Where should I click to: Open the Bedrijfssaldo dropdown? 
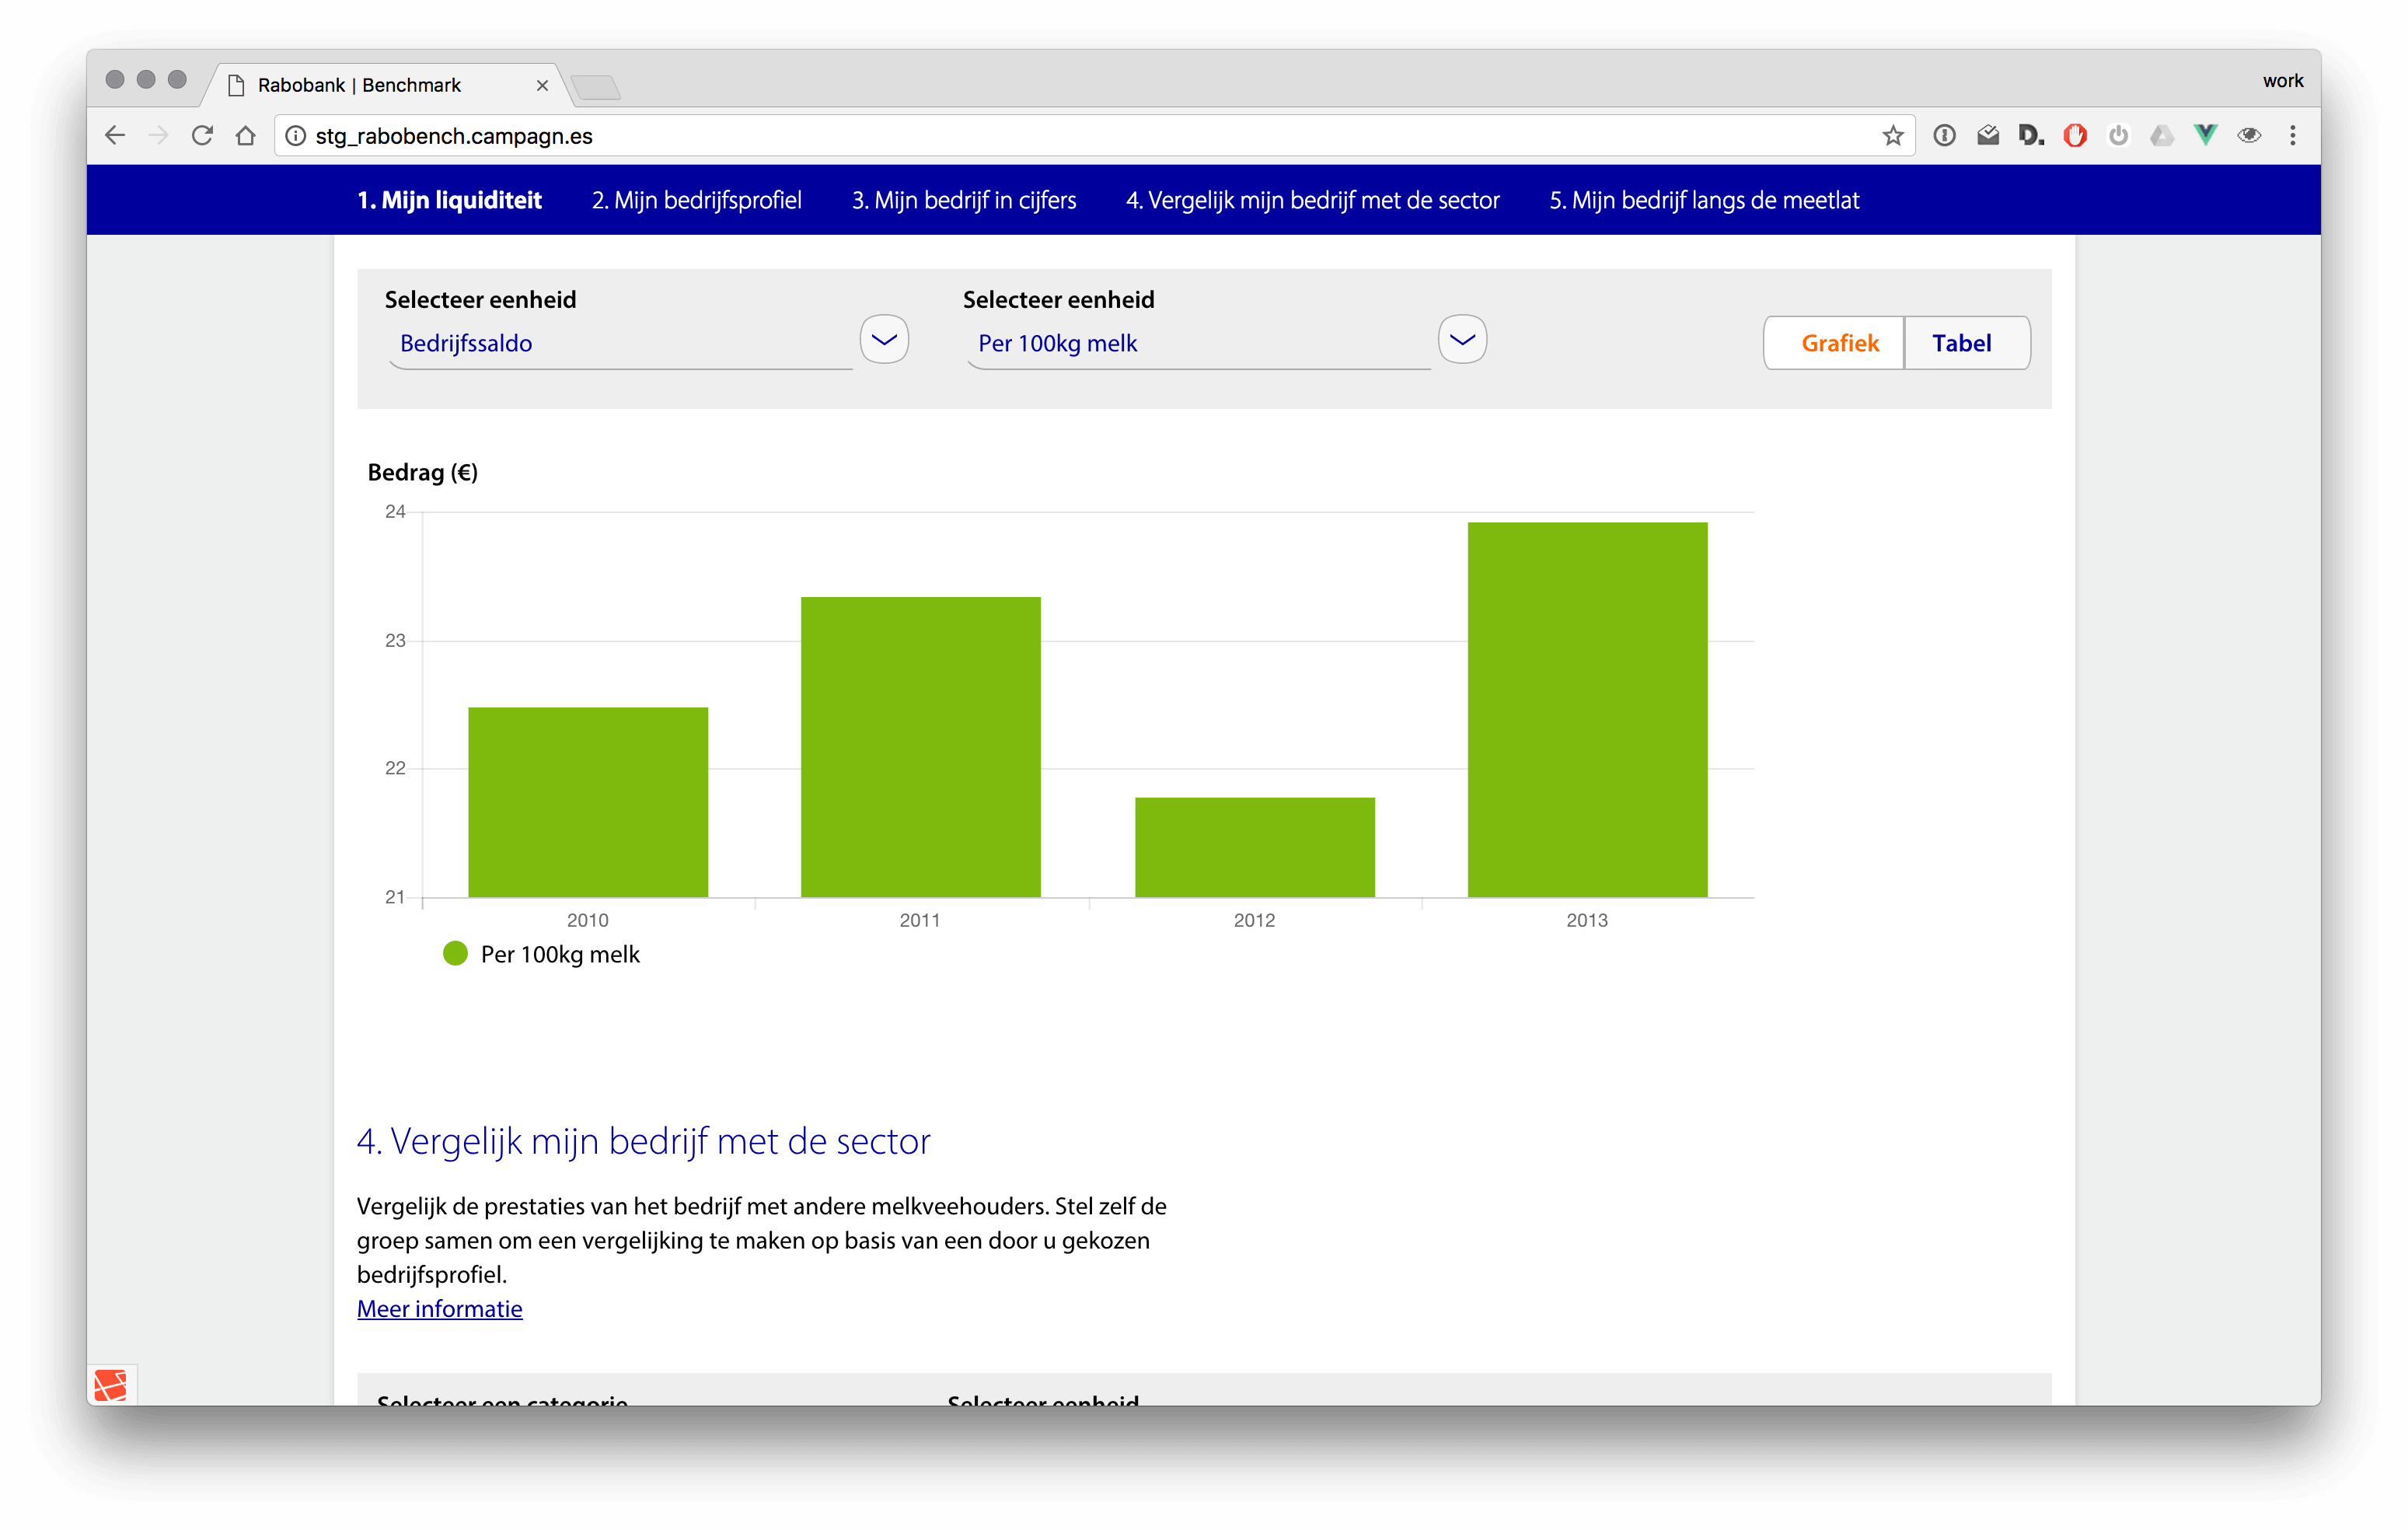click(884, 339)
